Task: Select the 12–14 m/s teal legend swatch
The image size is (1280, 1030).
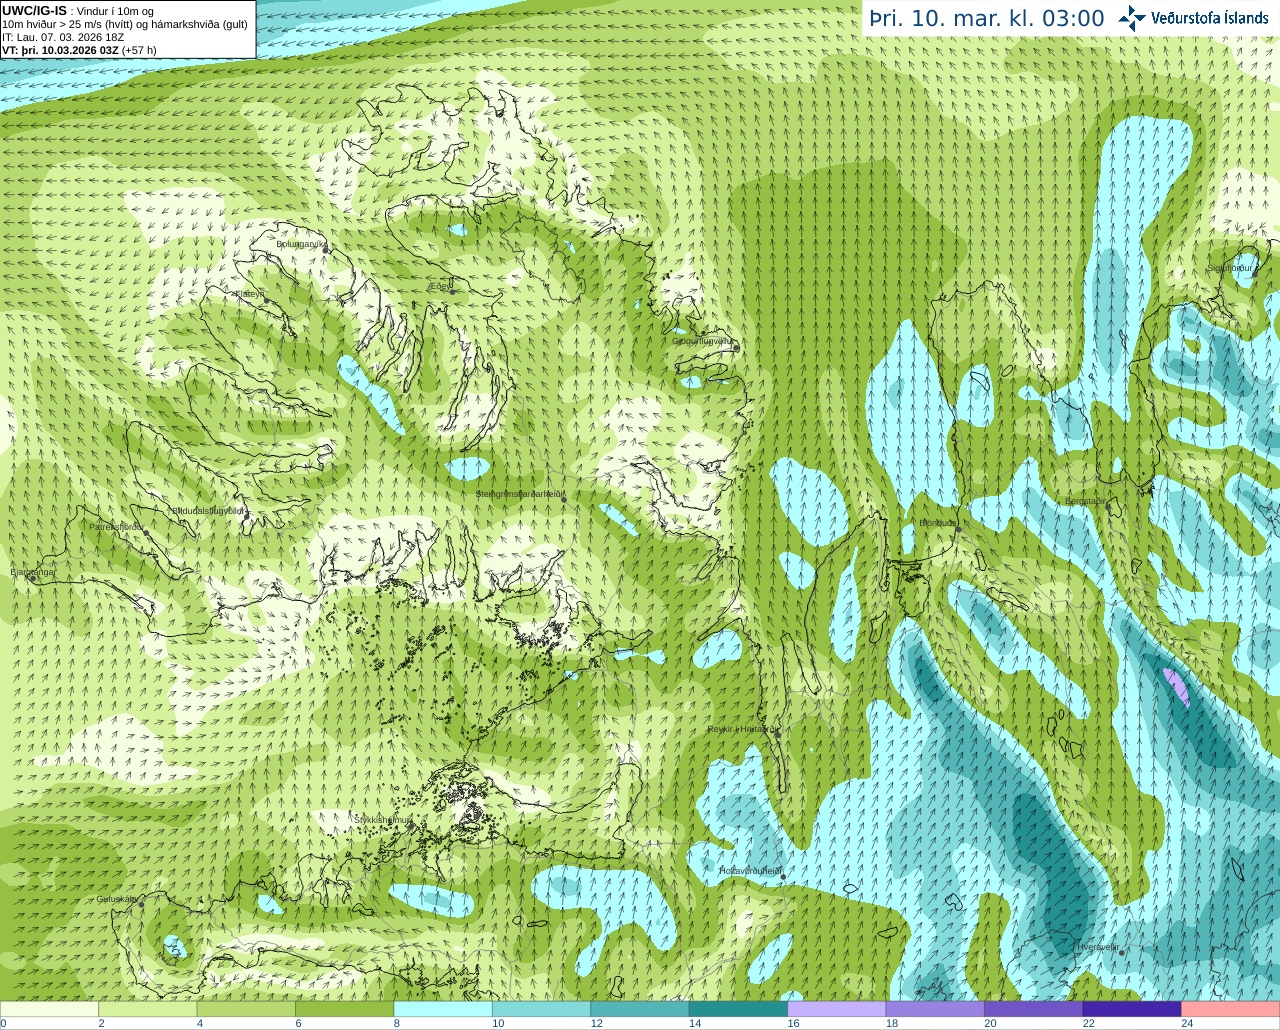Action: 640,1009
